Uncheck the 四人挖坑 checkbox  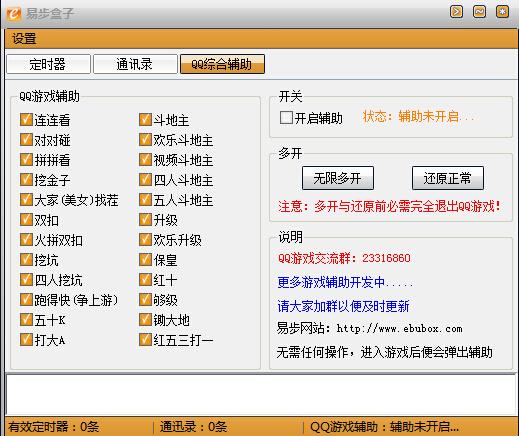pos(26,280)
